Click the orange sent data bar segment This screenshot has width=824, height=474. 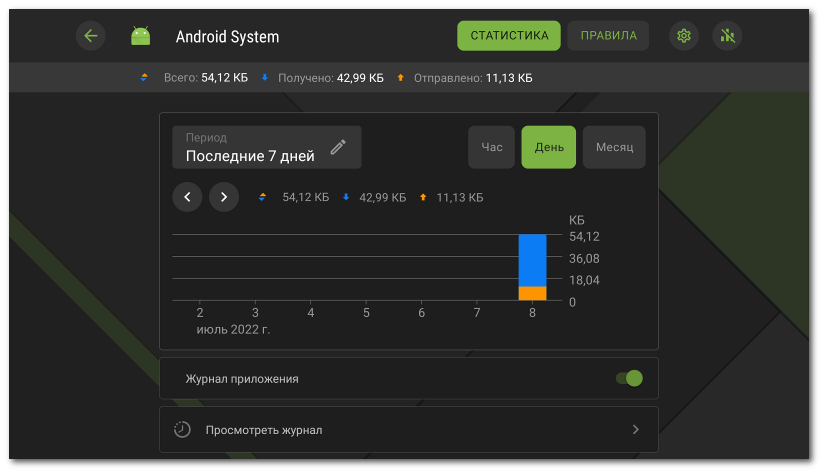pos(532,293)
